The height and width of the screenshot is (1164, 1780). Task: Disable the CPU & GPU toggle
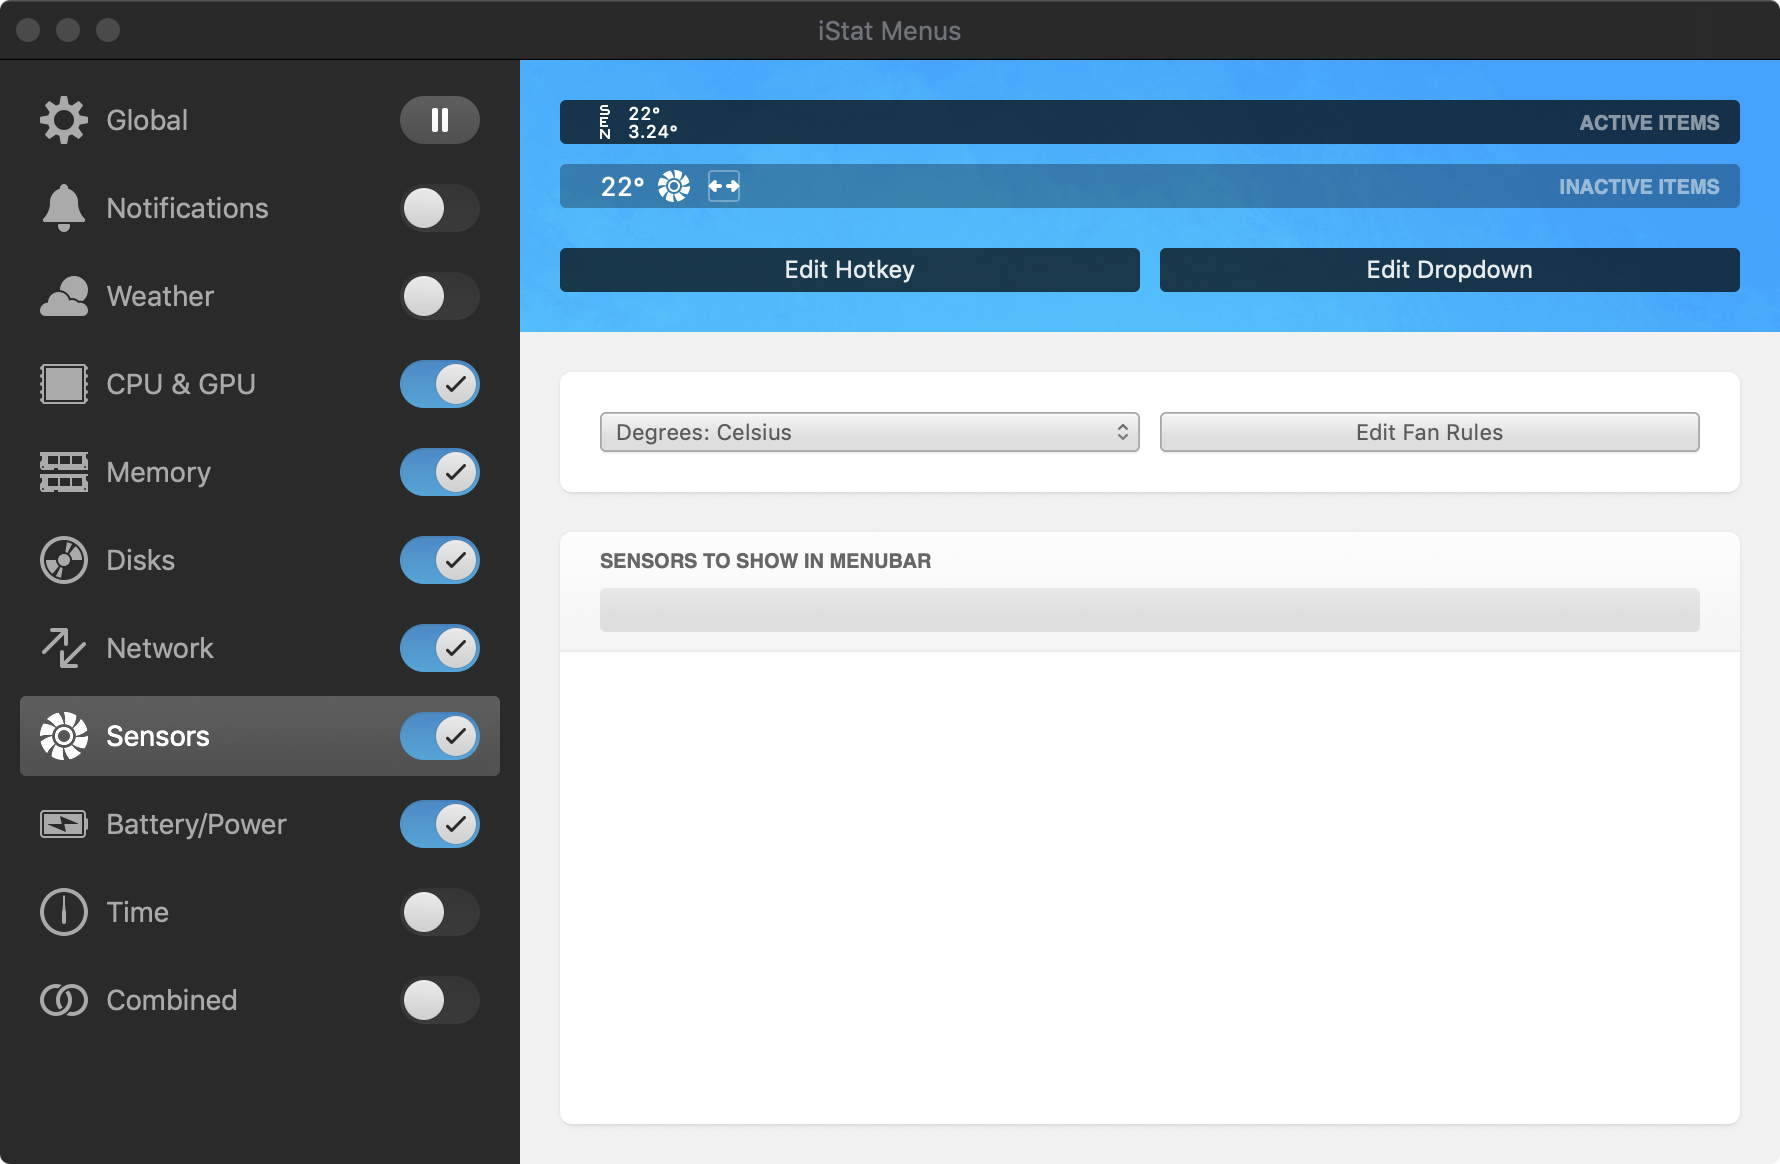coord(440,384)
